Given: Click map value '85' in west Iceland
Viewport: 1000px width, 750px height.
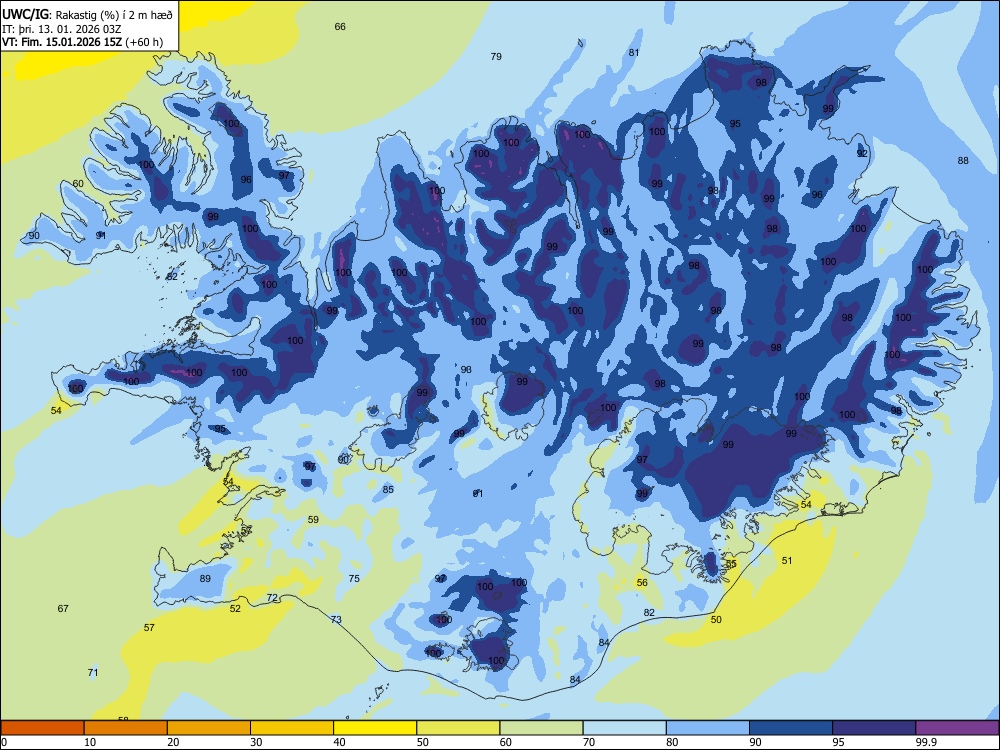Looking at the screenshot, I should pos(388,490).
